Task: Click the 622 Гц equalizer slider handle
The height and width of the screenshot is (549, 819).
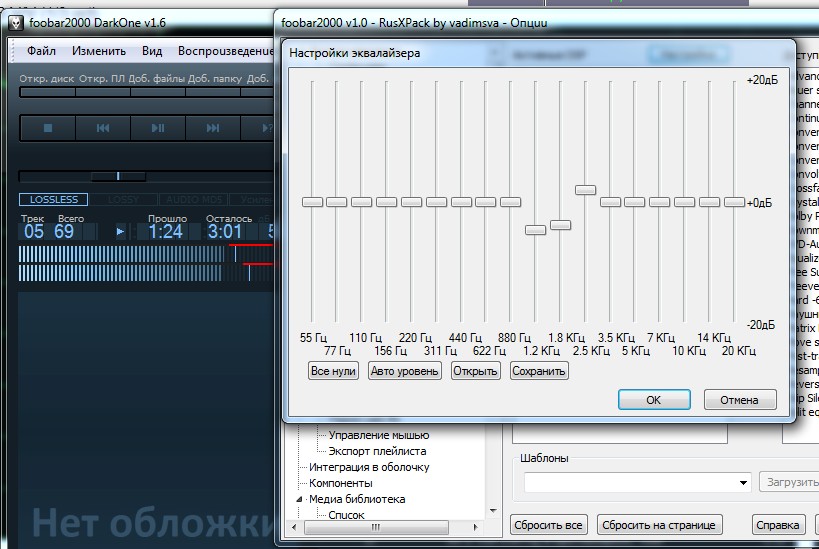Action: point(486,202)
